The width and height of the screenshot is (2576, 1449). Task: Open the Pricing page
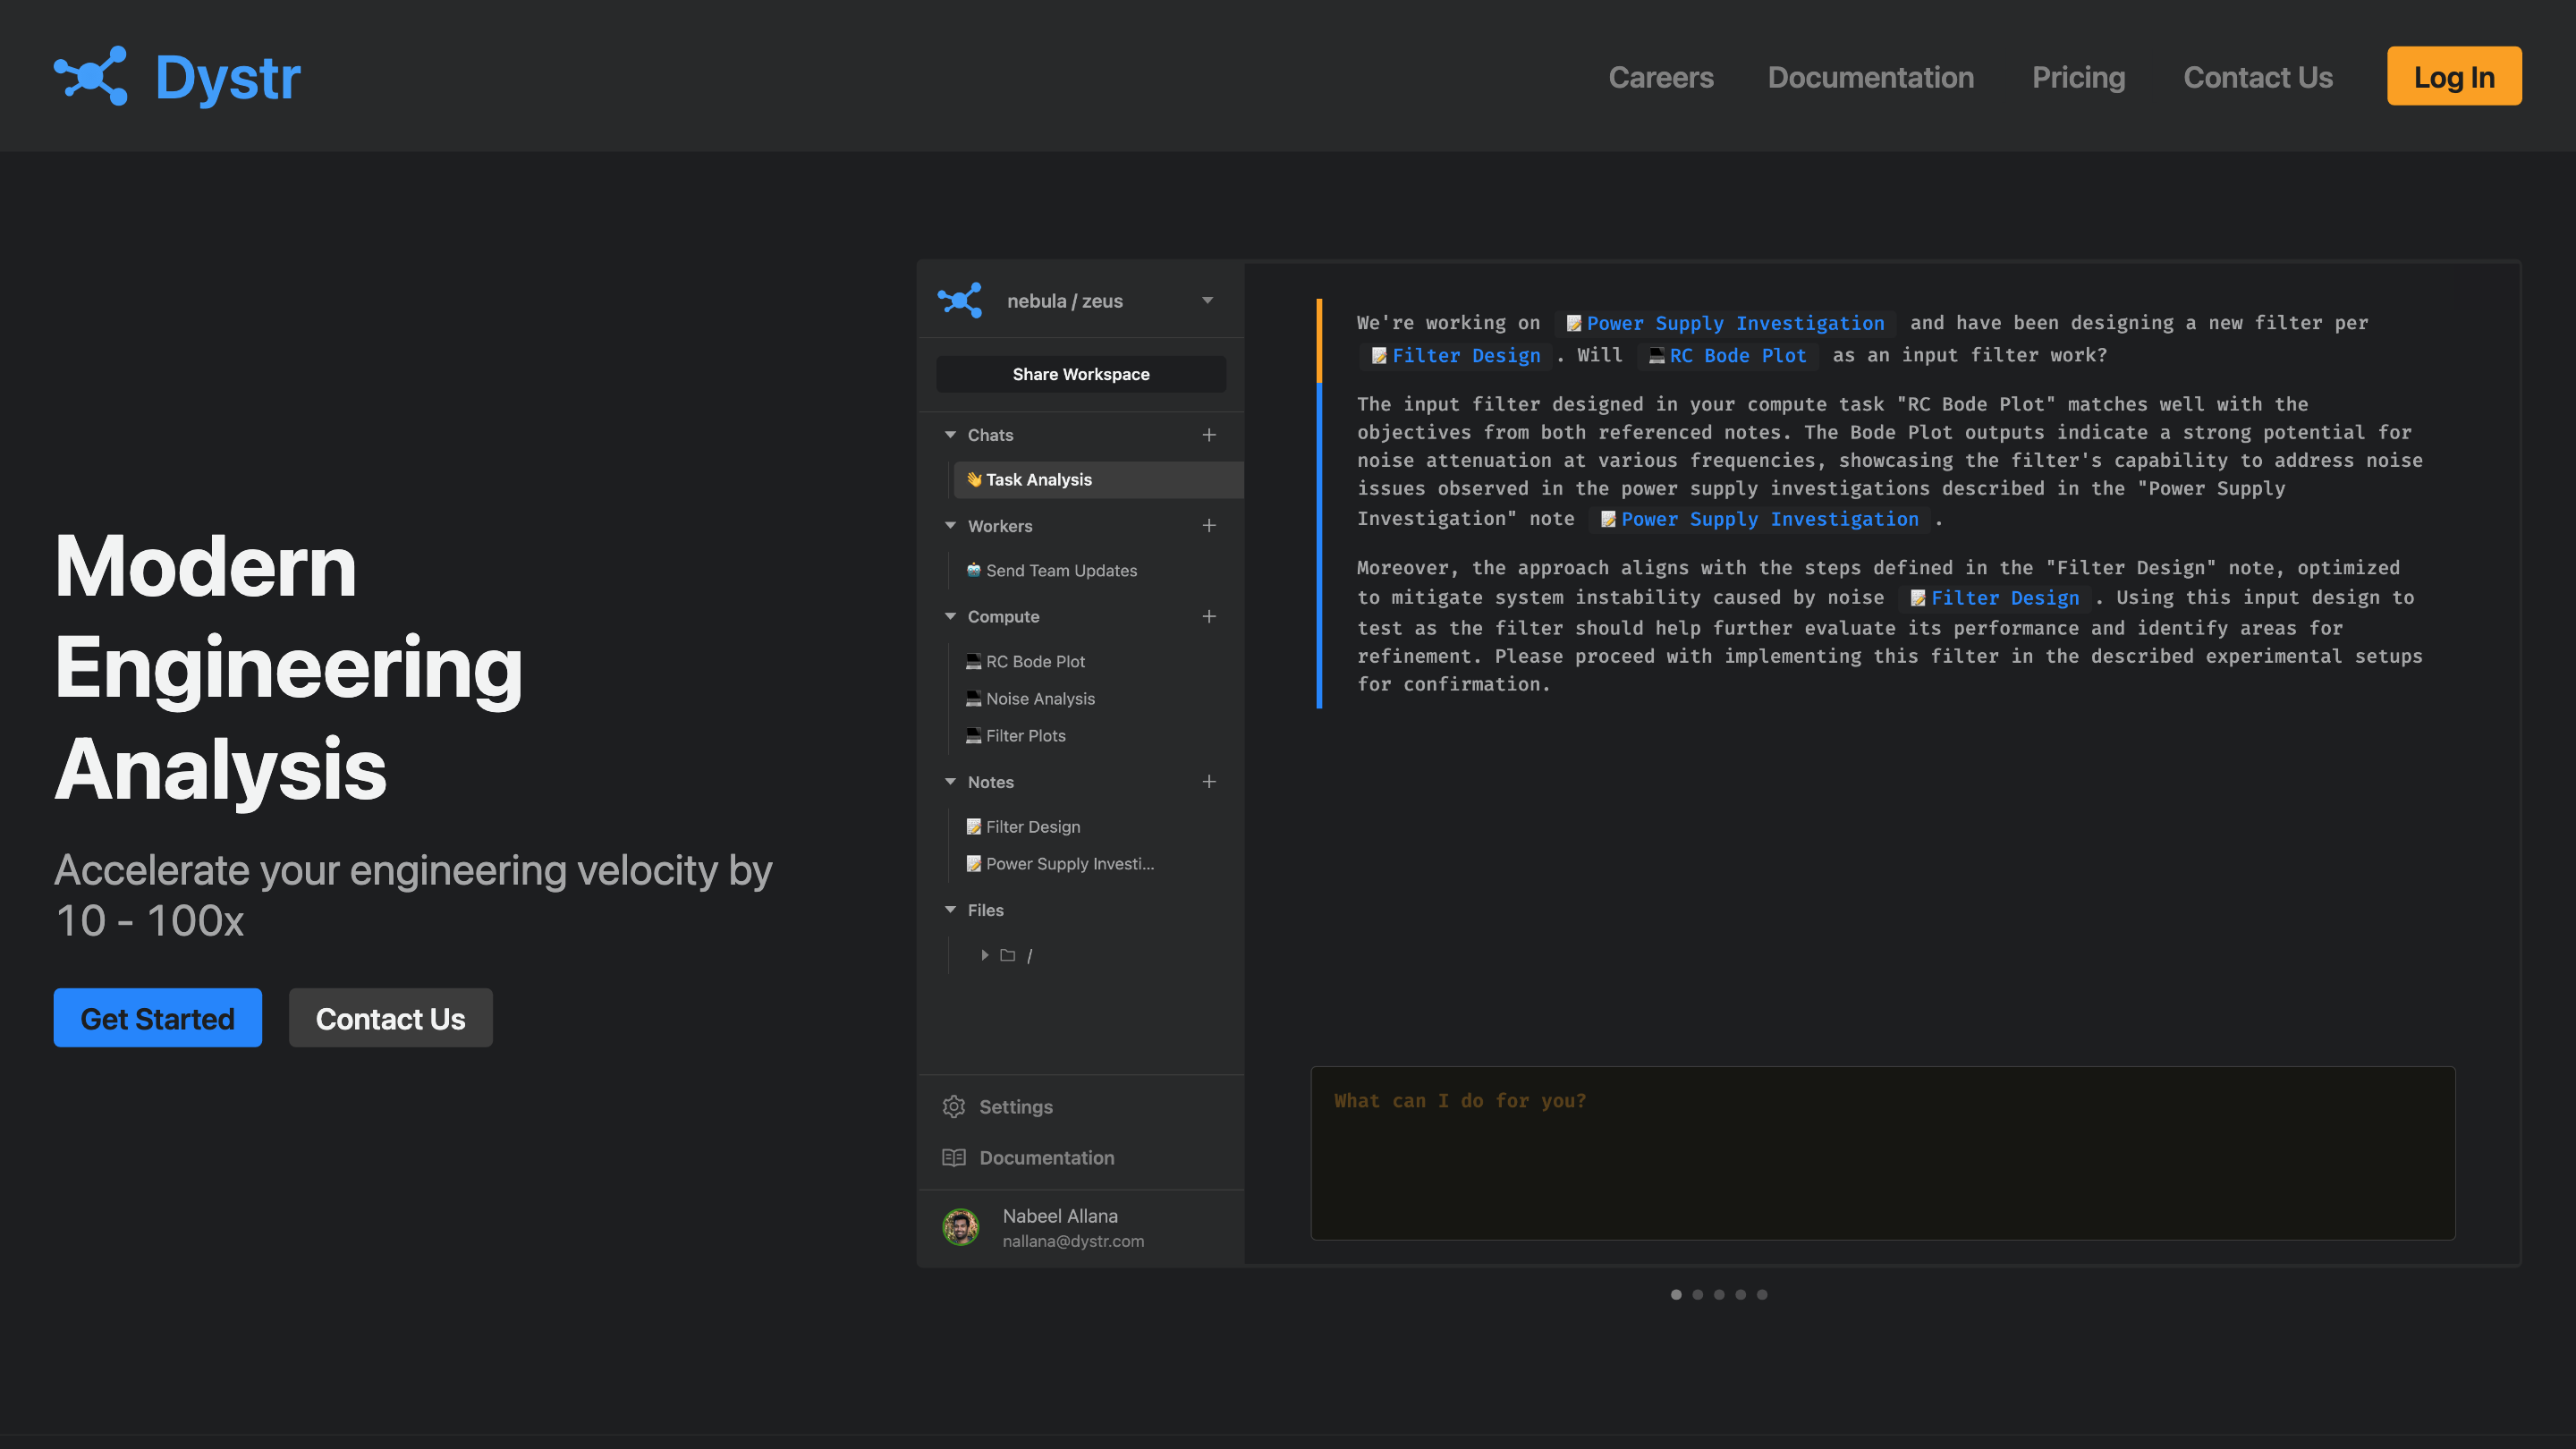click(2078, 77)
